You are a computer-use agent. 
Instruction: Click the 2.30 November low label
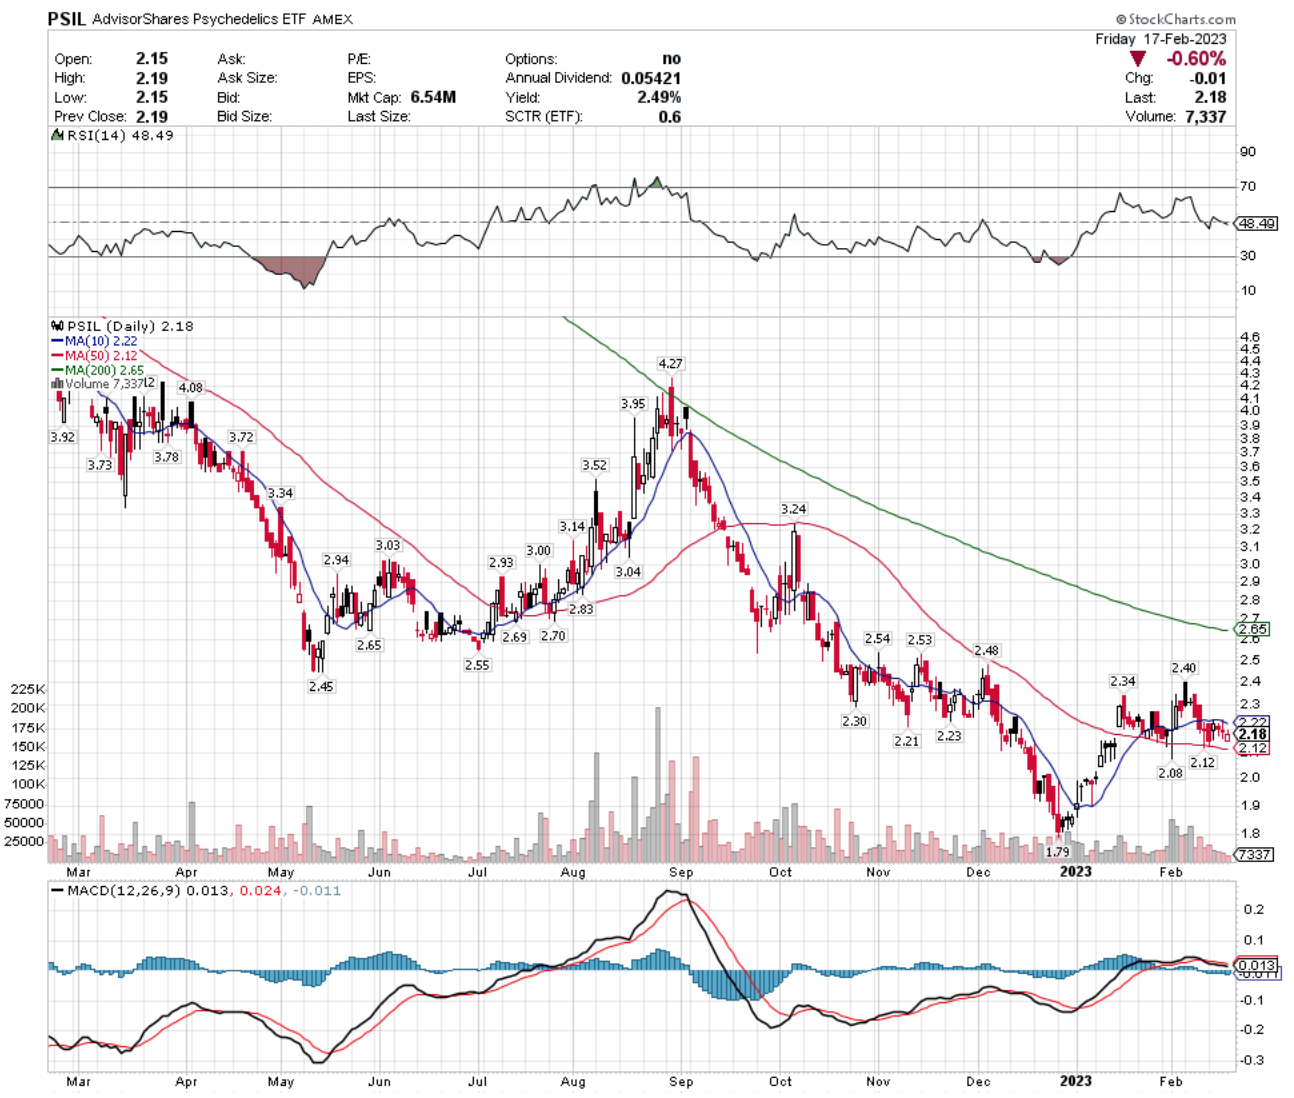pos(854,720)
